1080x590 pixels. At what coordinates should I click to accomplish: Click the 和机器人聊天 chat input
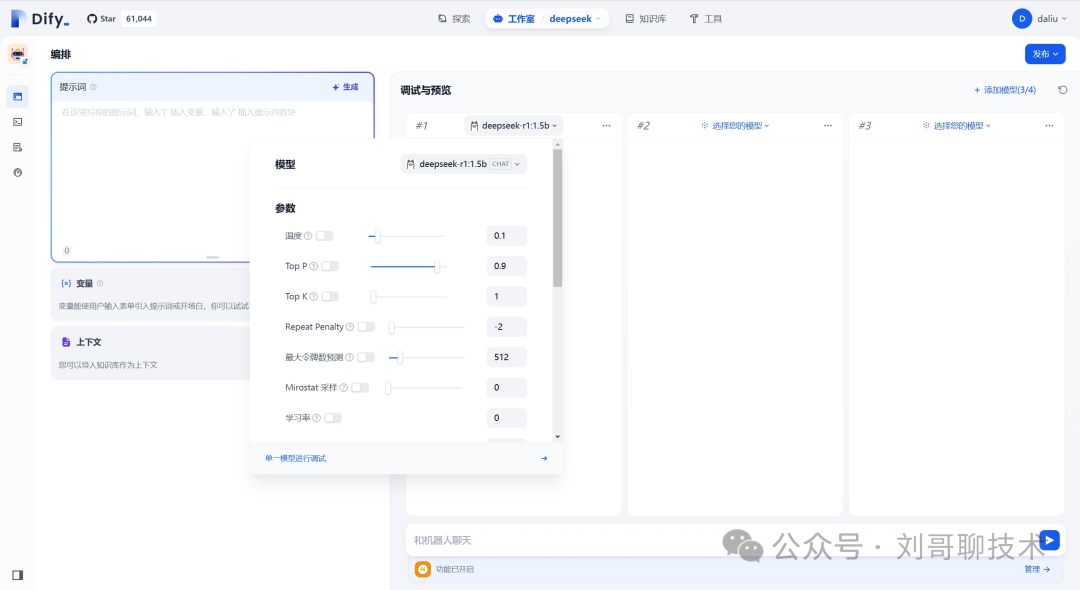point(720,540)
